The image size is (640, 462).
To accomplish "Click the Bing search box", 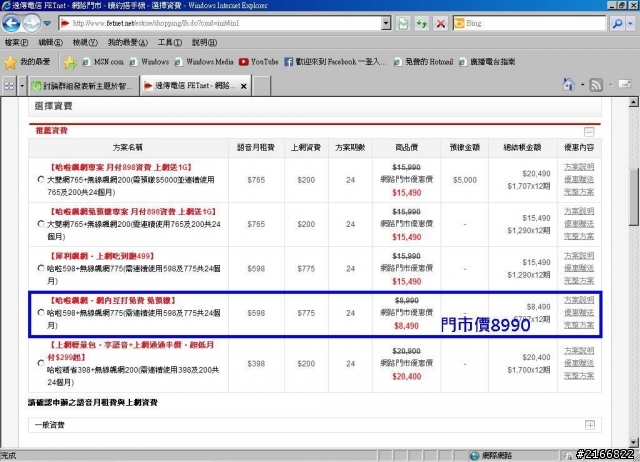I will [529, 23].
